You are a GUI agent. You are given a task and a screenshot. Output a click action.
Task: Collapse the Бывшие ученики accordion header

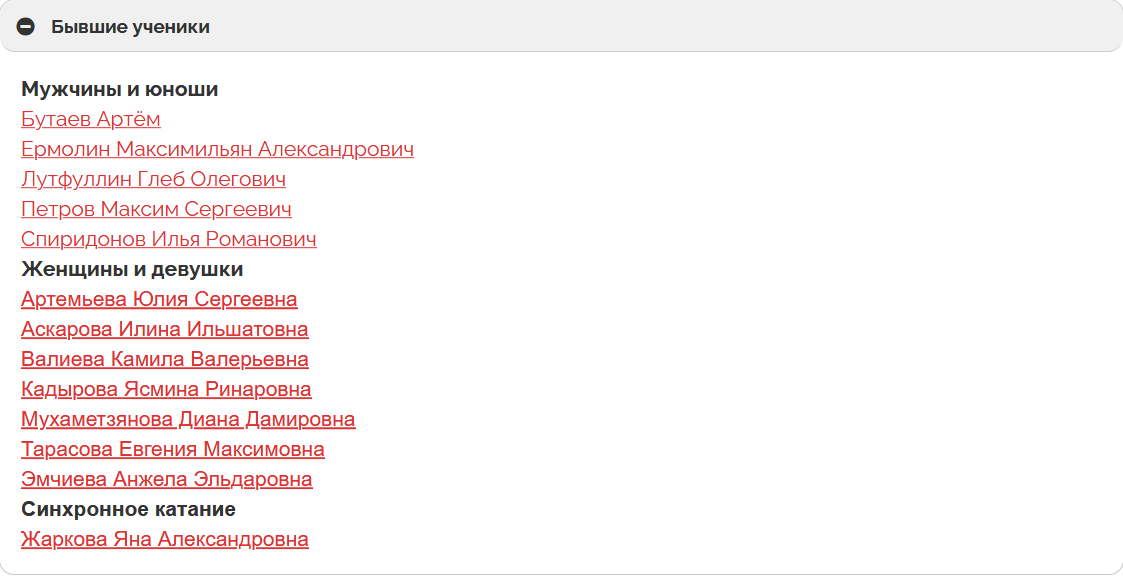(560, 27)
